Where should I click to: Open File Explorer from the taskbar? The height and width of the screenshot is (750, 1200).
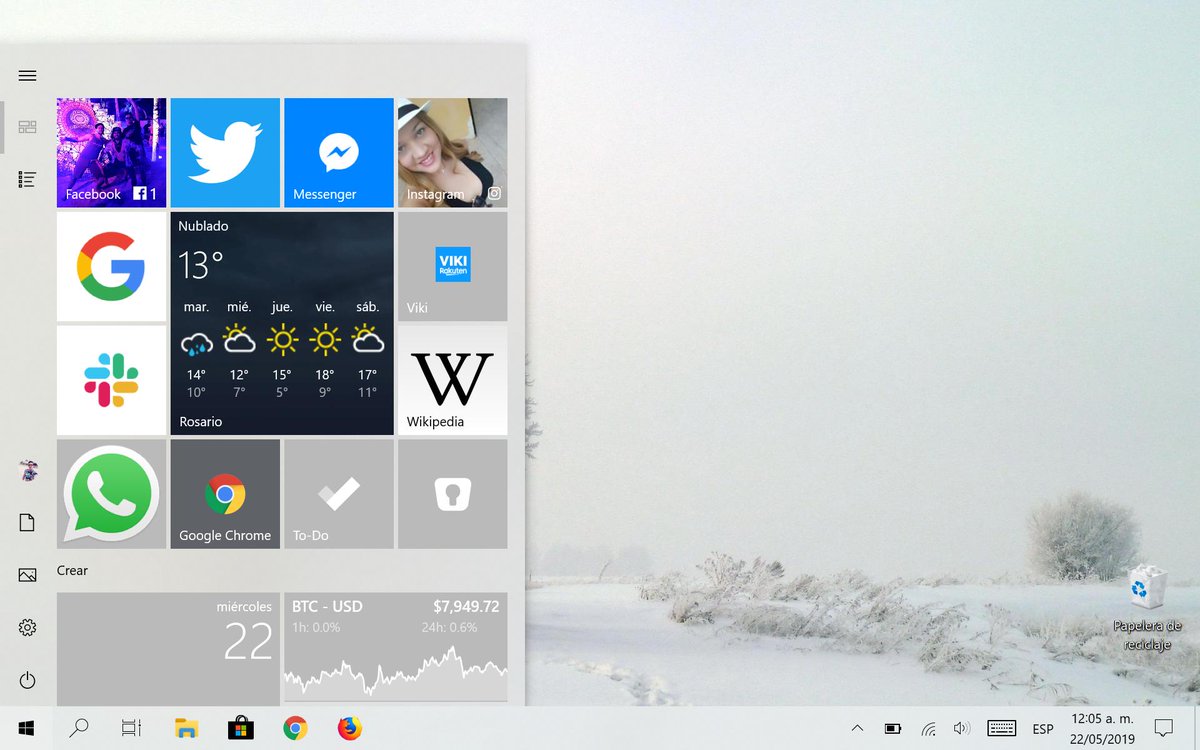coord(186,728)
